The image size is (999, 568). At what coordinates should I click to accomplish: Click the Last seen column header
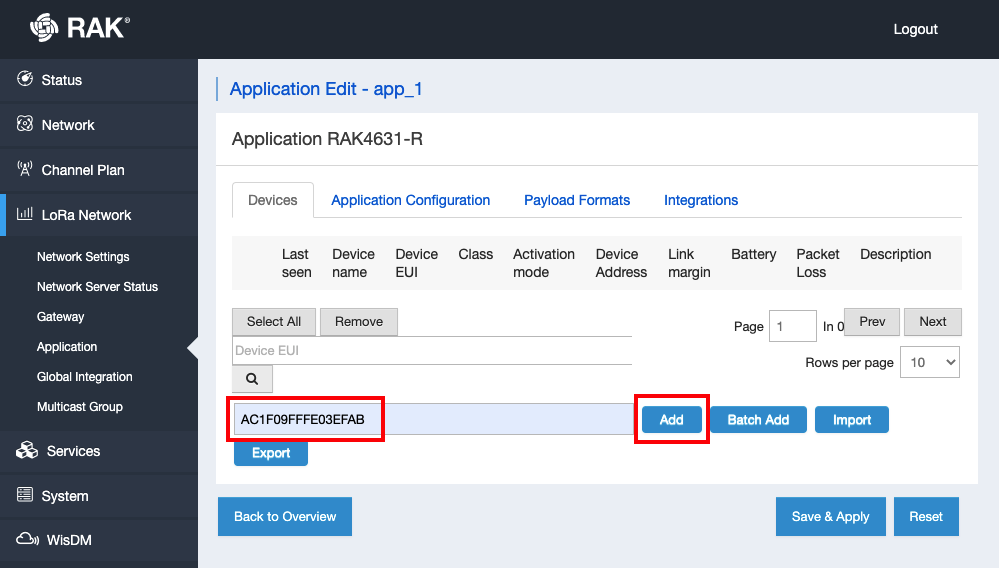point(296,263)
